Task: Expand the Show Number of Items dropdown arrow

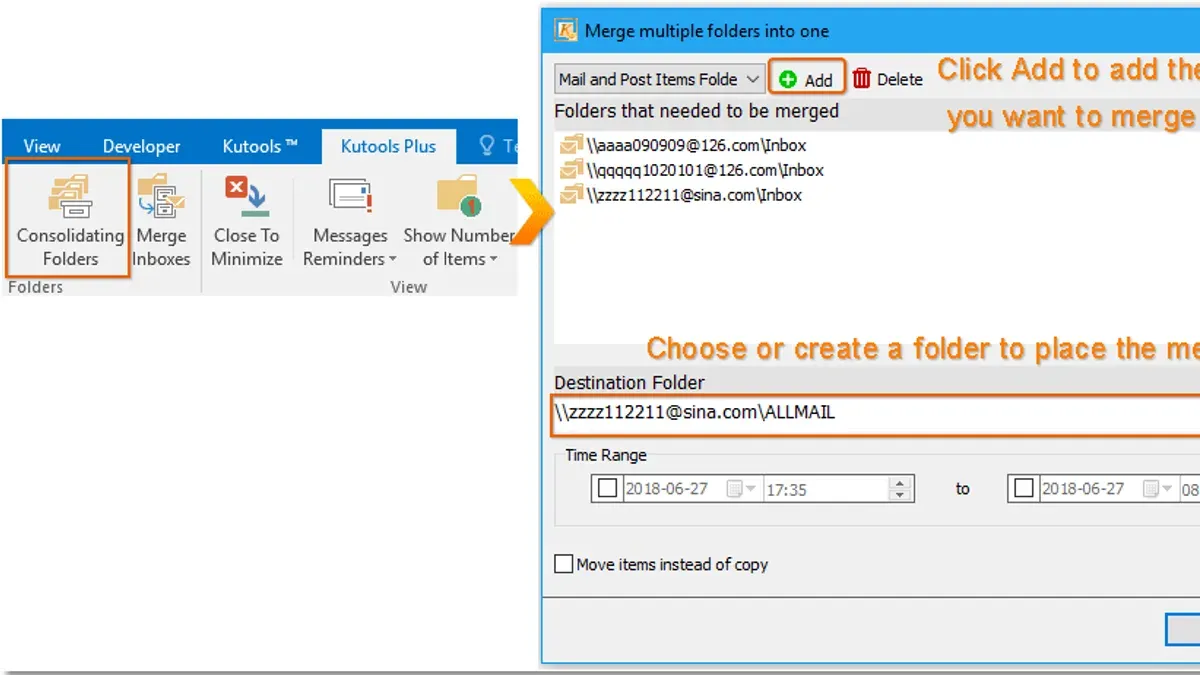Action: click(494, 260)
